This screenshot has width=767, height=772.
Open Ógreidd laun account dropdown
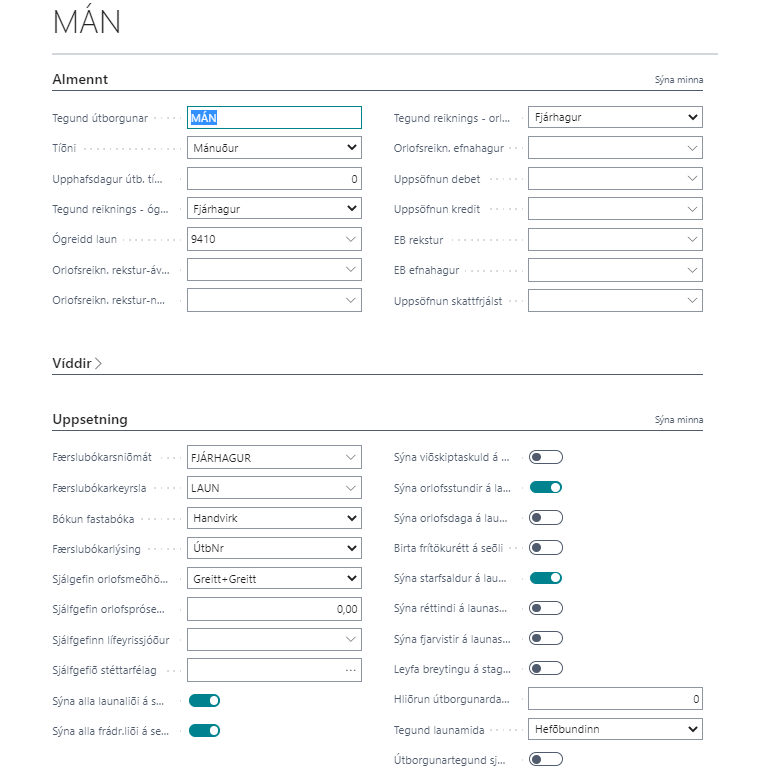(350, 239)
